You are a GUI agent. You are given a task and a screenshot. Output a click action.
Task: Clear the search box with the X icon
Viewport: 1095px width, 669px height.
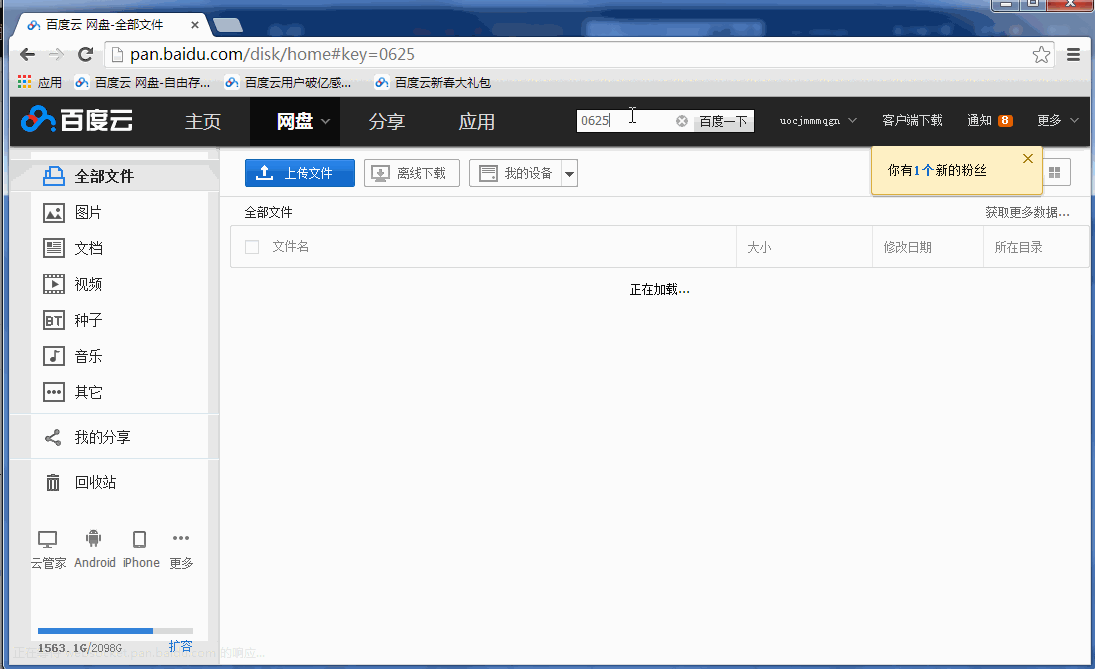point(682,121)
